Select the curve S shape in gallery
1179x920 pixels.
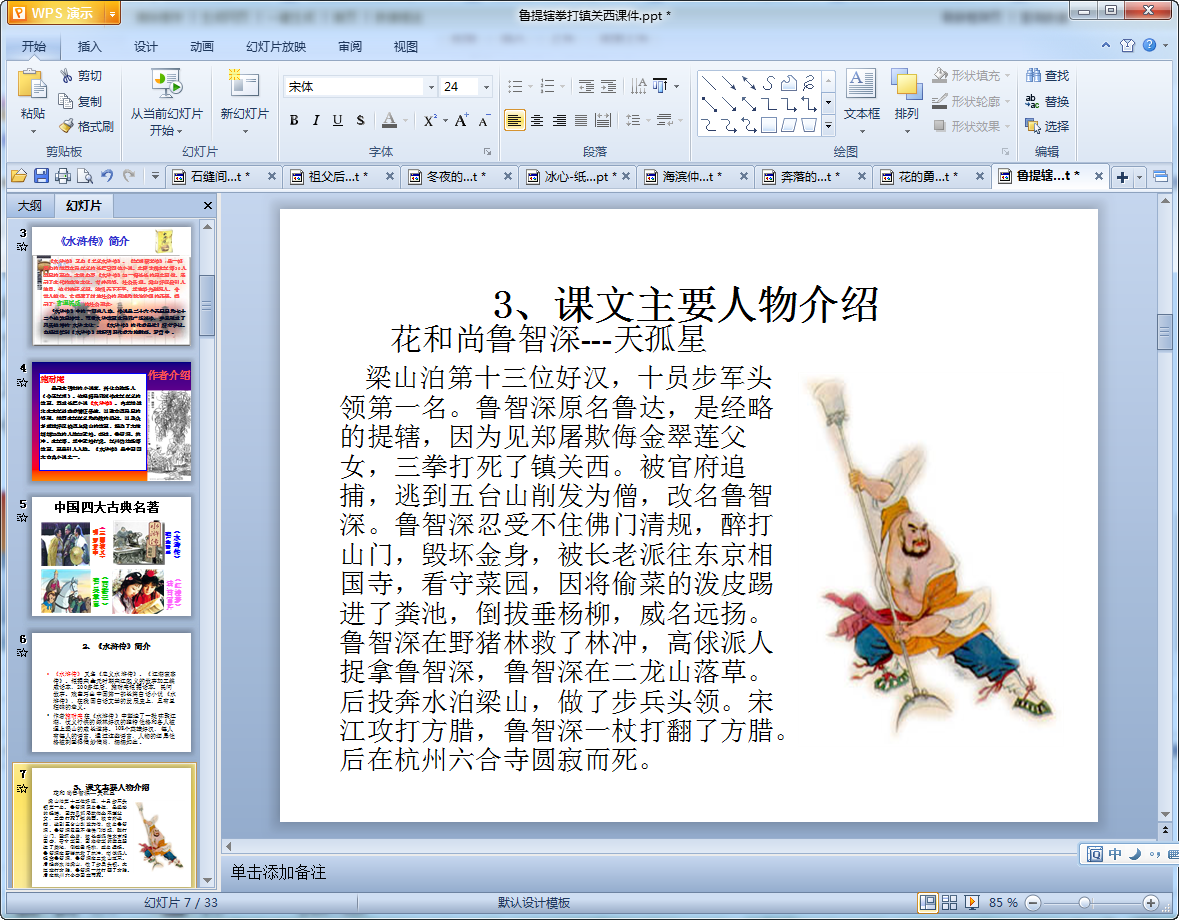768,83
